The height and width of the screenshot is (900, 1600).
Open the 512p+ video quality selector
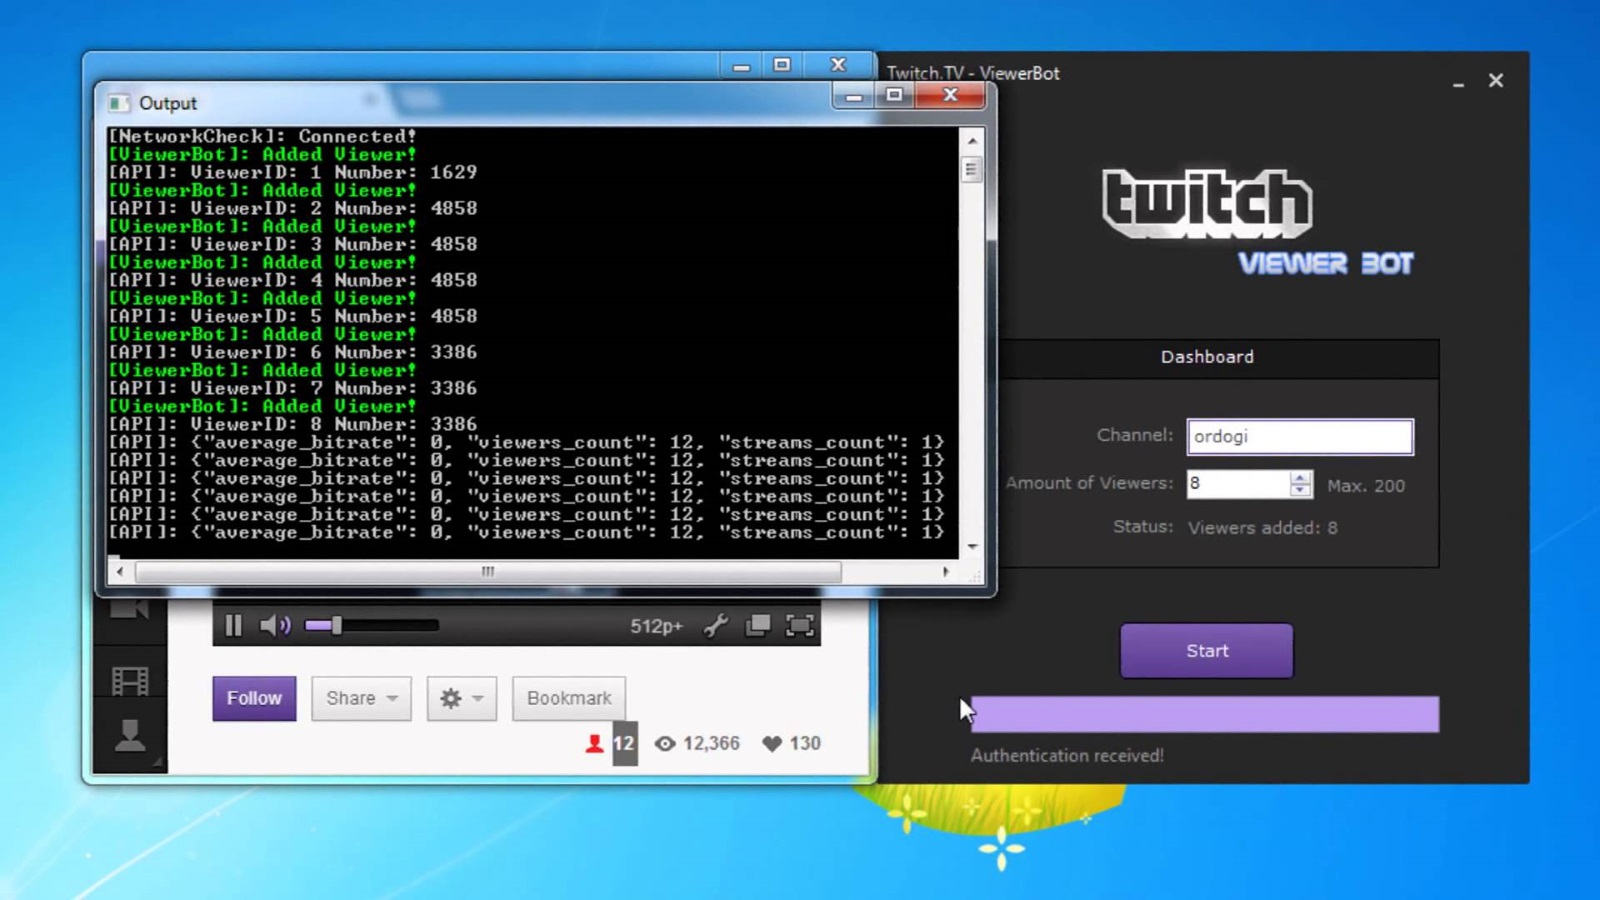coord(656,626)
